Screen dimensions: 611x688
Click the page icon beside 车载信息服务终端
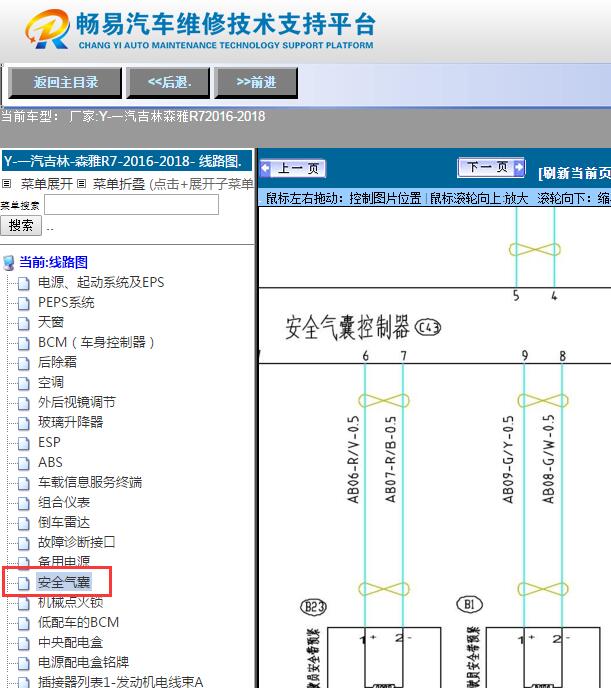click(24, 483)
